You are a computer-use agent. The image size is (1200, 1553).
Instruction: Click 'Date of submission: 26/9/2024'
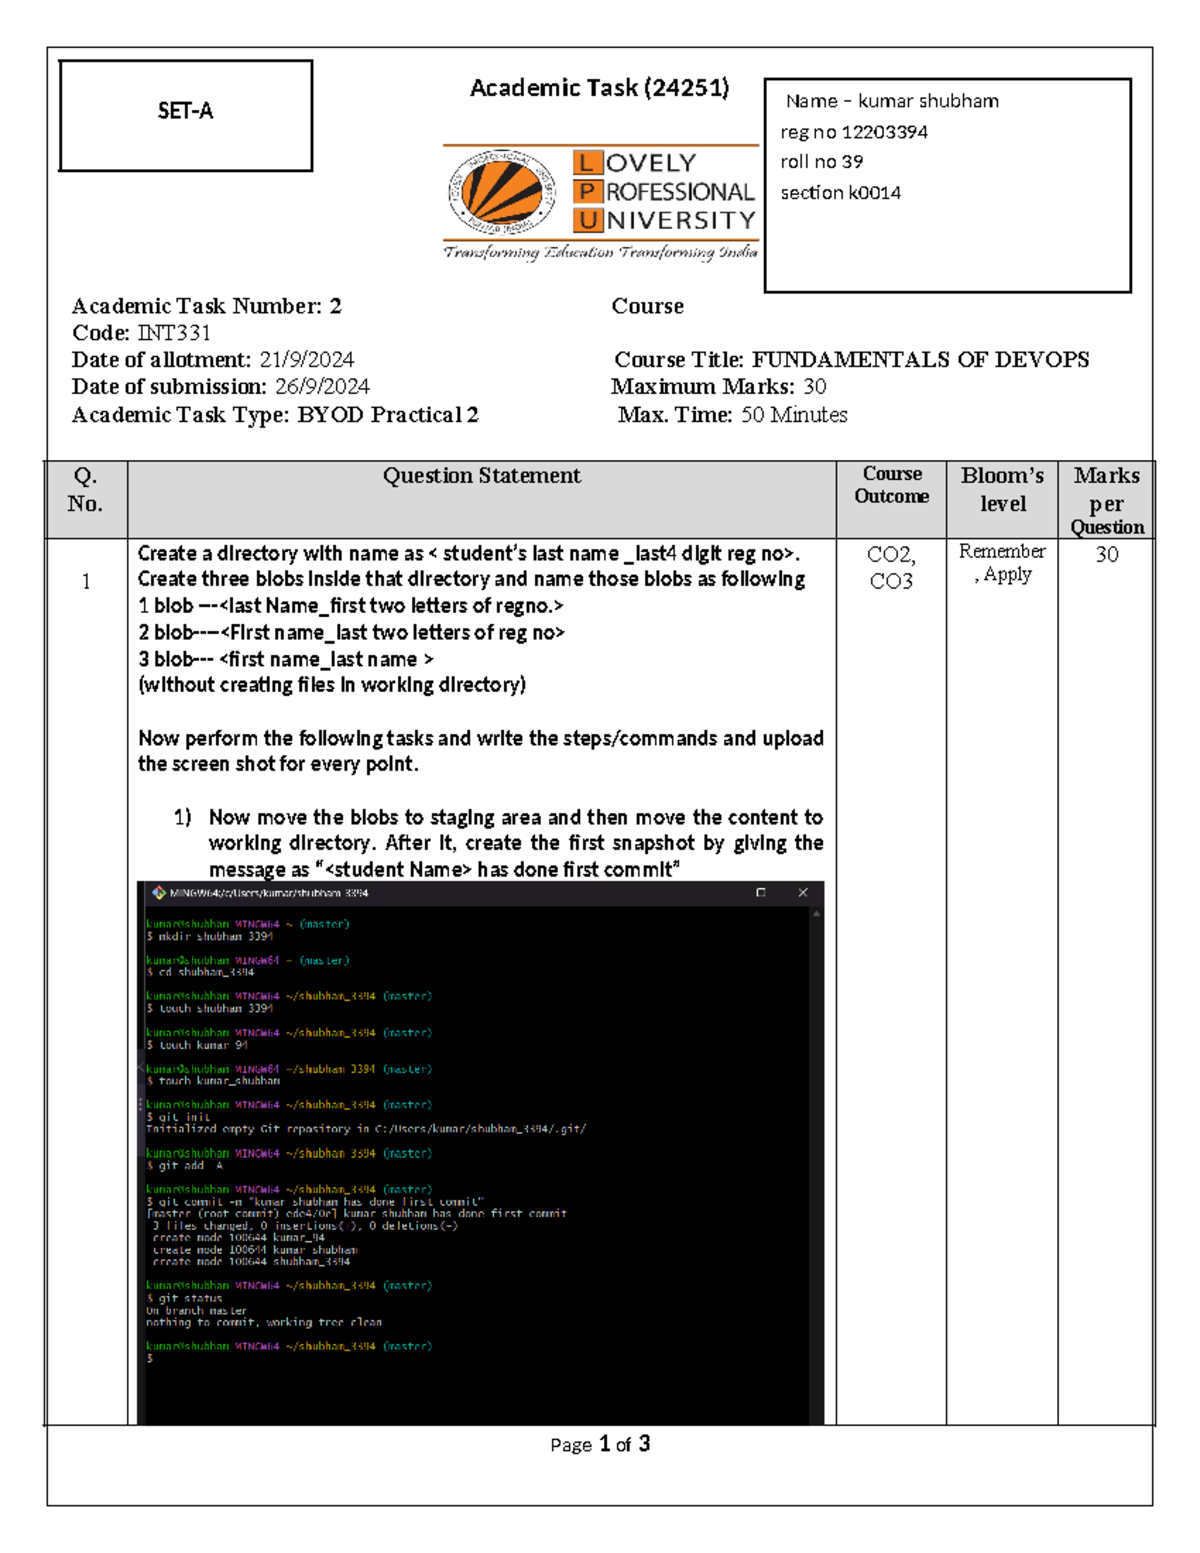click(221, 387)
